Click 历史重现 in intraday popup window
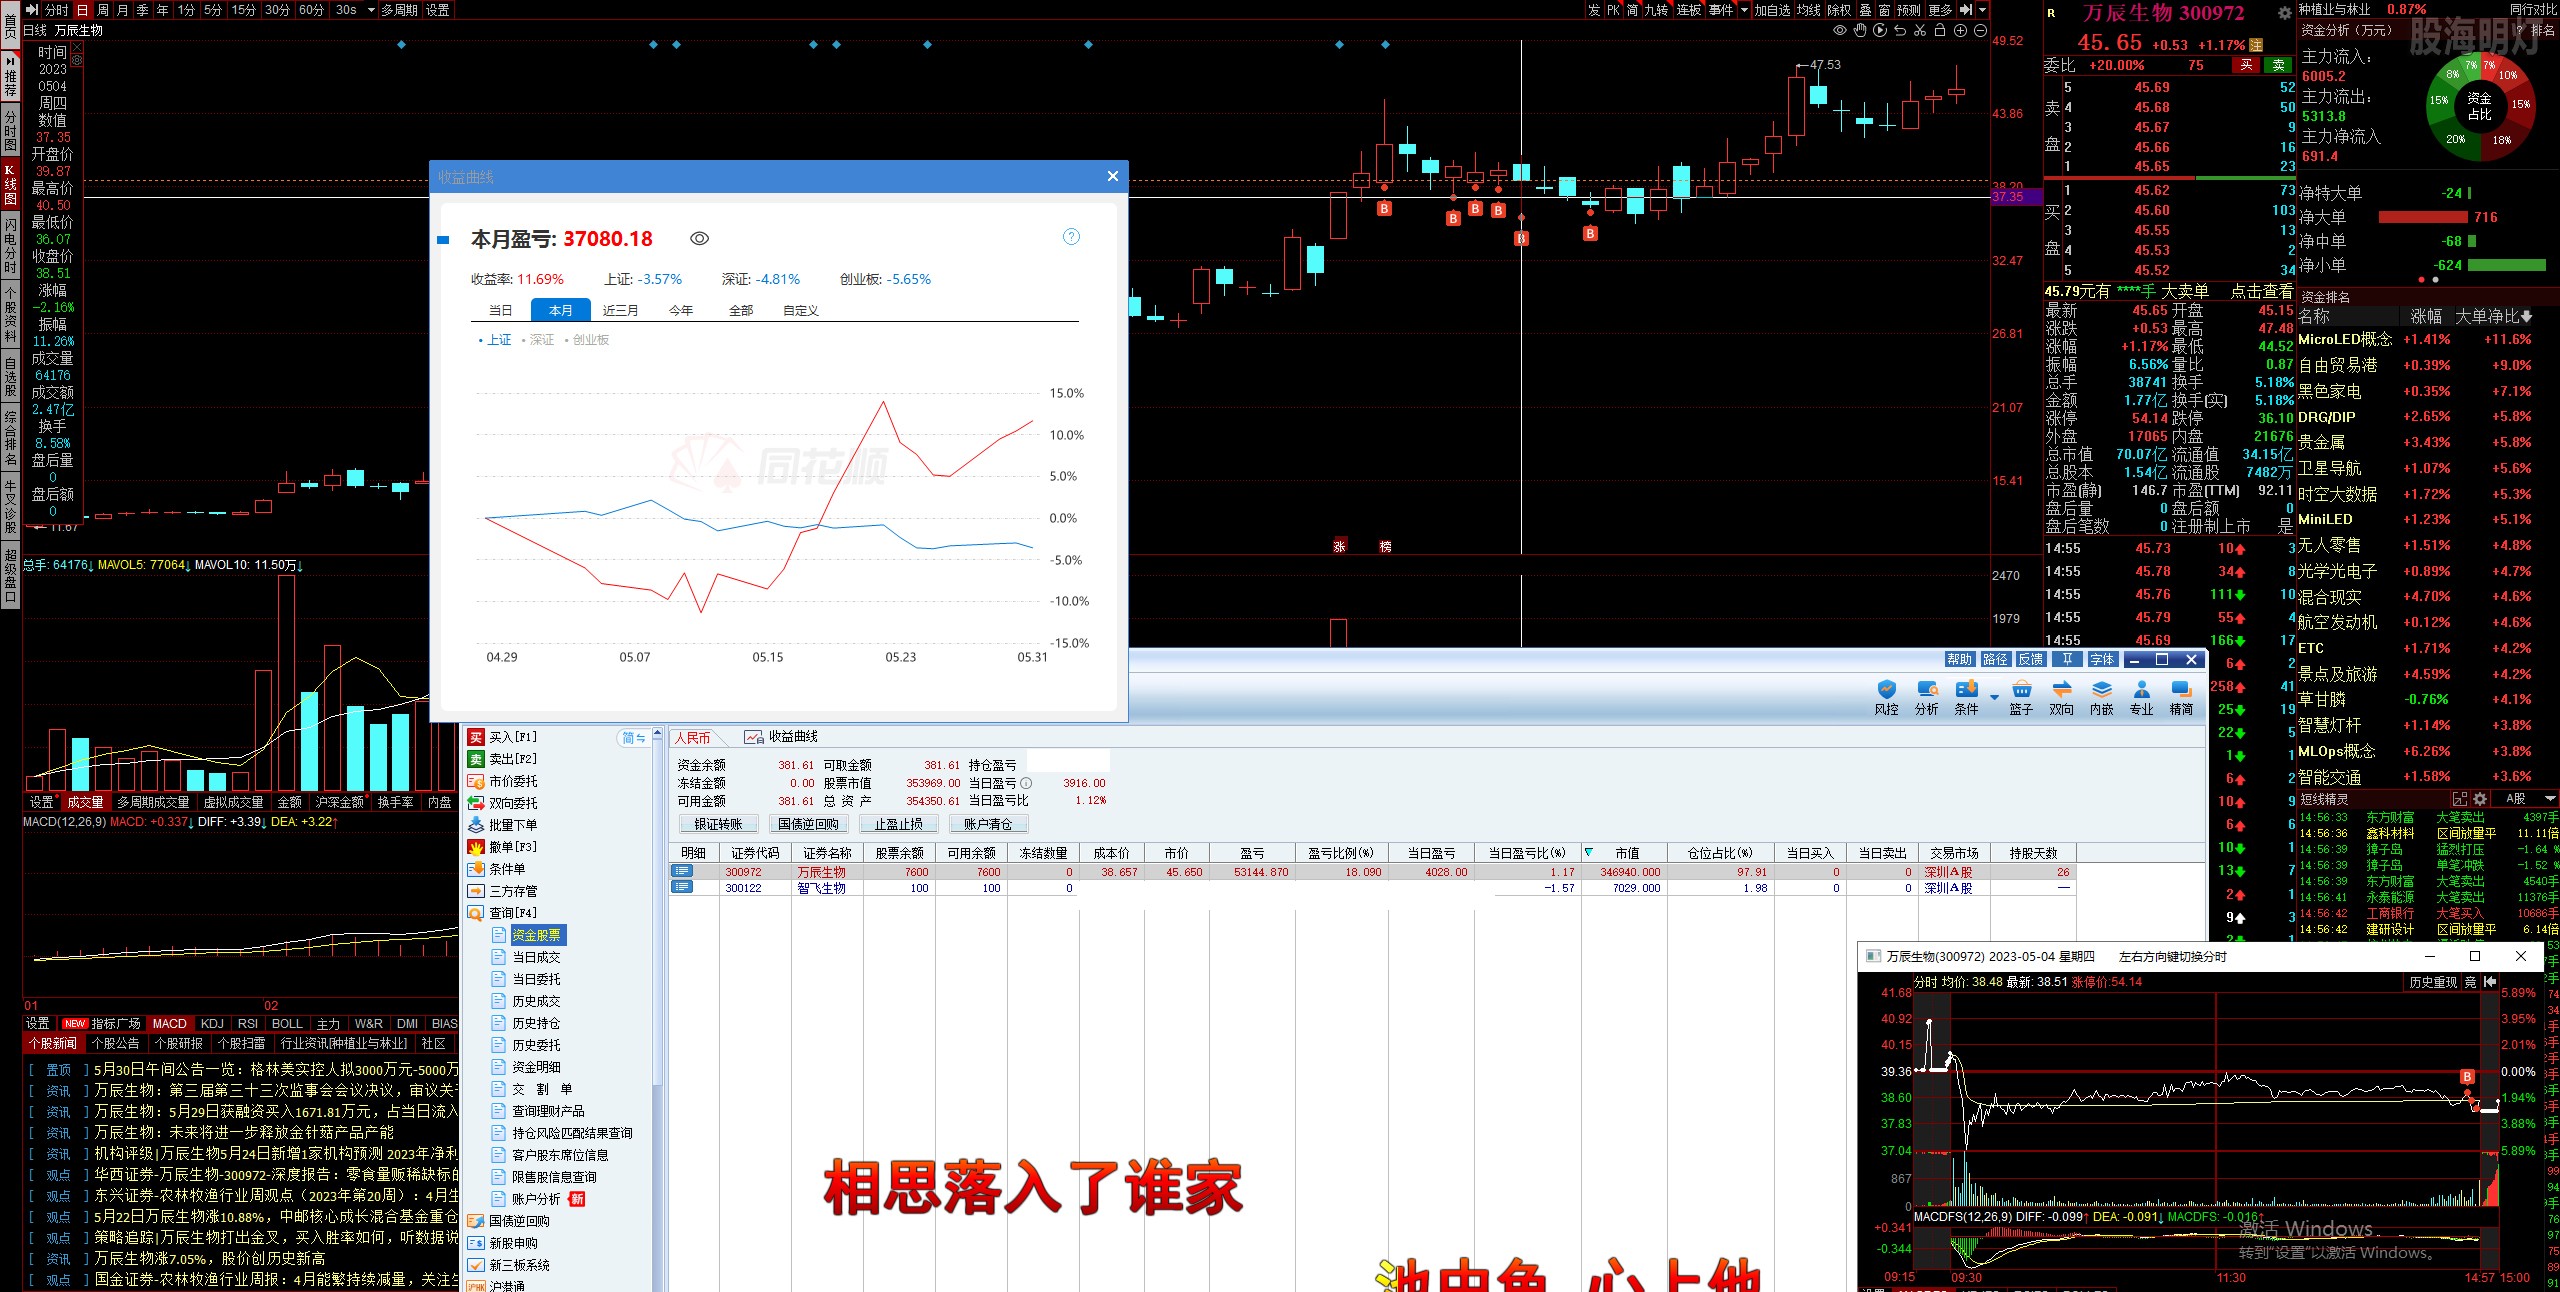Image resolution: width=2560 pixels, height=1292 pixels. (2433, 982)
